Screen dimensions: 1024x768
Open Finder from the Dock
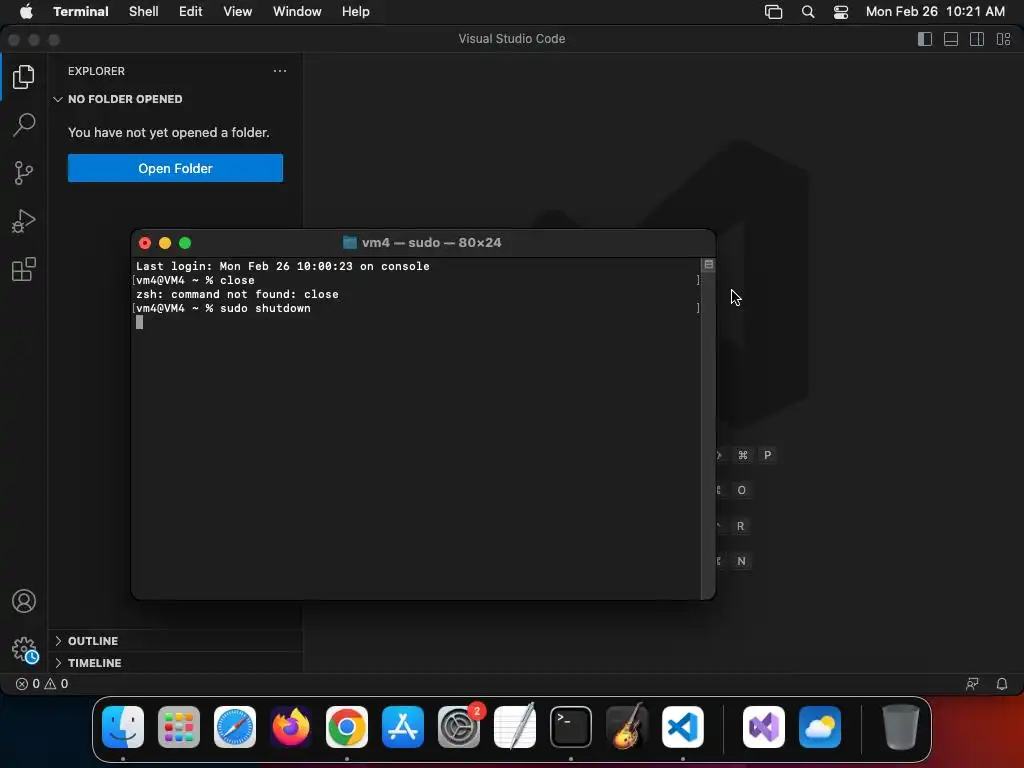tap(123, 727)
